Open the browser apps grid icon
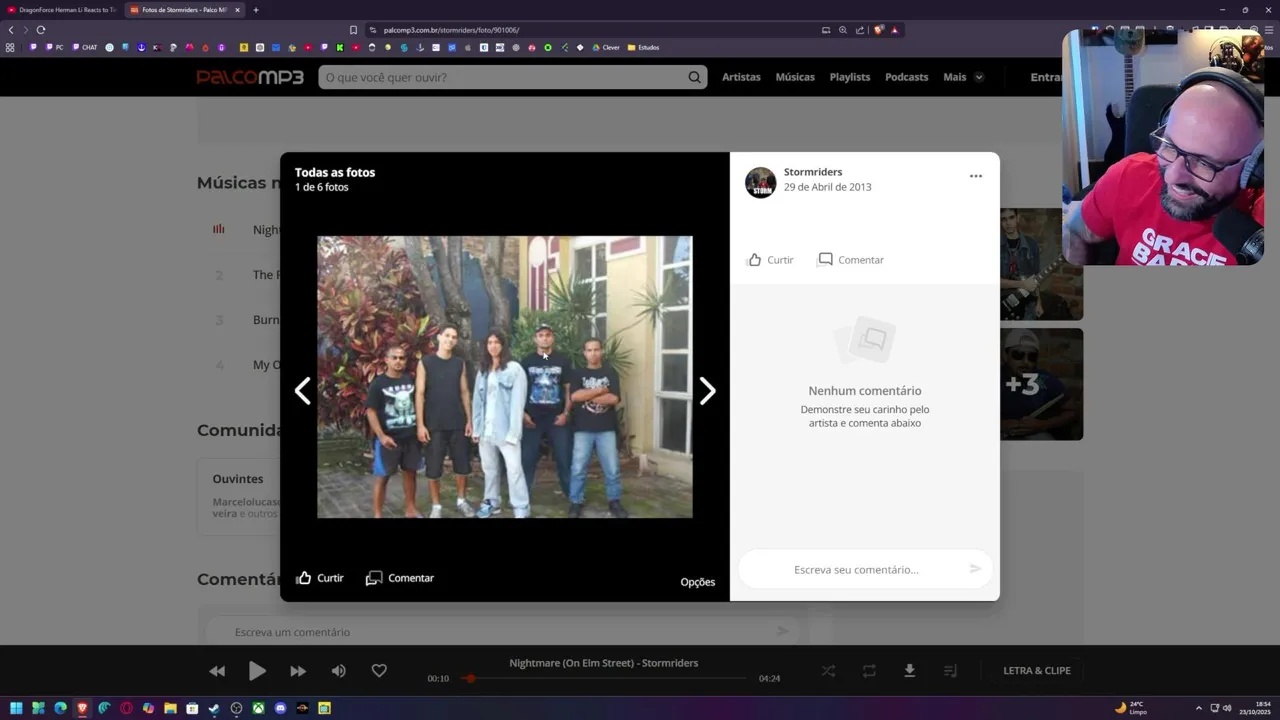Image resolution: width=1280 pixels, height=720 pixels. [x=10, y=47]
